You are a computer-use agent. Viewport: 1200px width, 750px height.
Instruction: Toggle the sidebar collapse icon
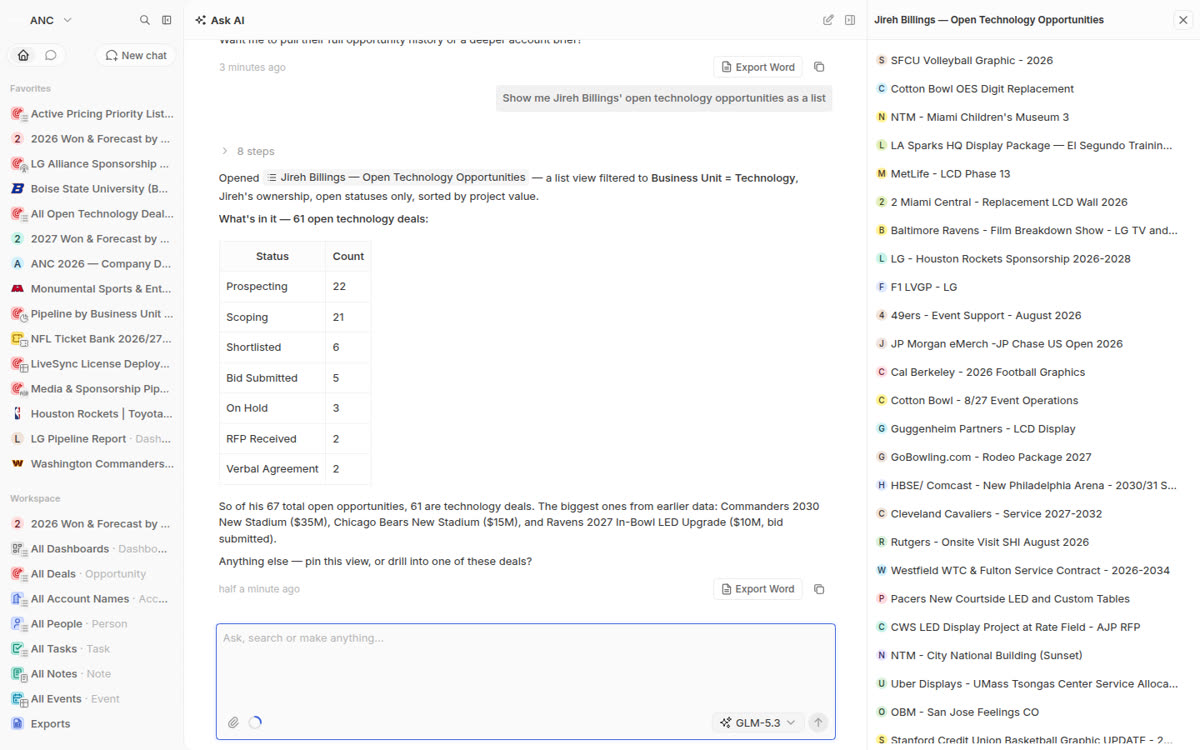[167, 20]
